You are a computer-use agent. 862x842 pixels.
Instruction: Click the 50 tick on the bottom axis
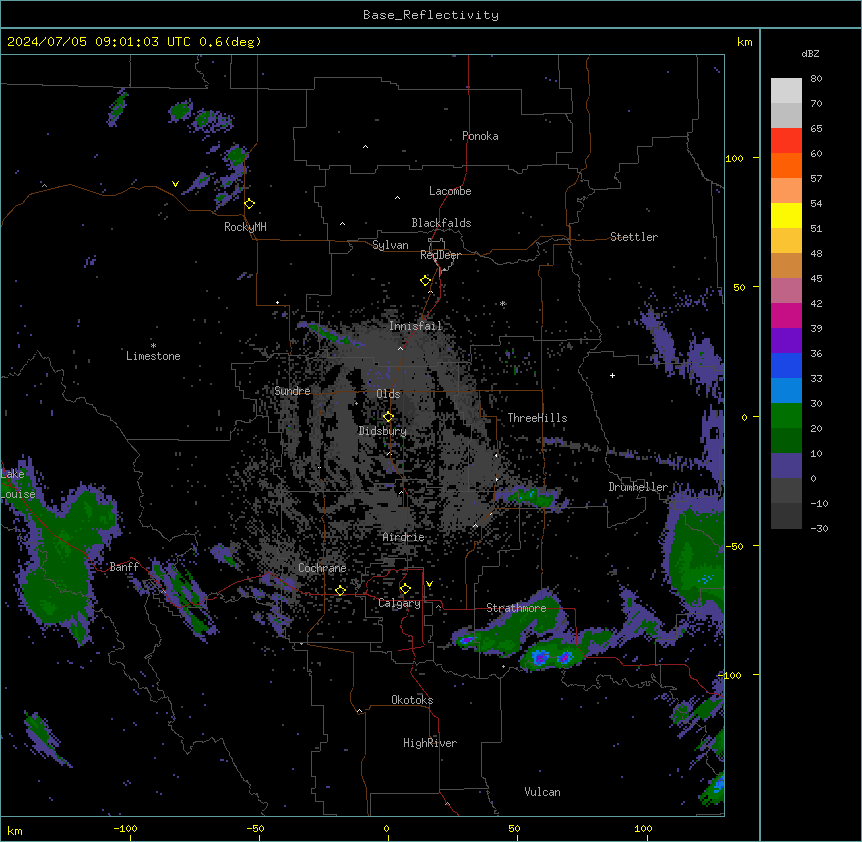pyautogui.click(x=513, y=828)
